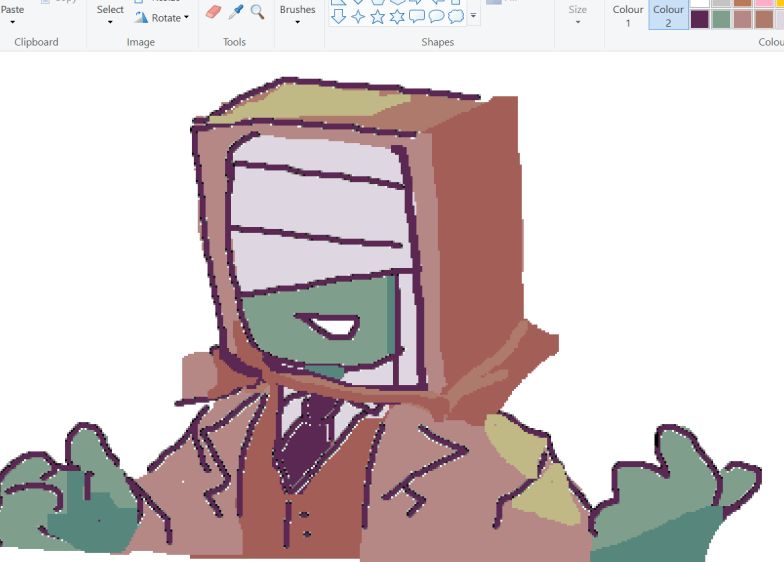Image resolution: width=784 pixels, height=562 pixels.
Task: Choose the cloud callout shape
Action: pos(456,16)
